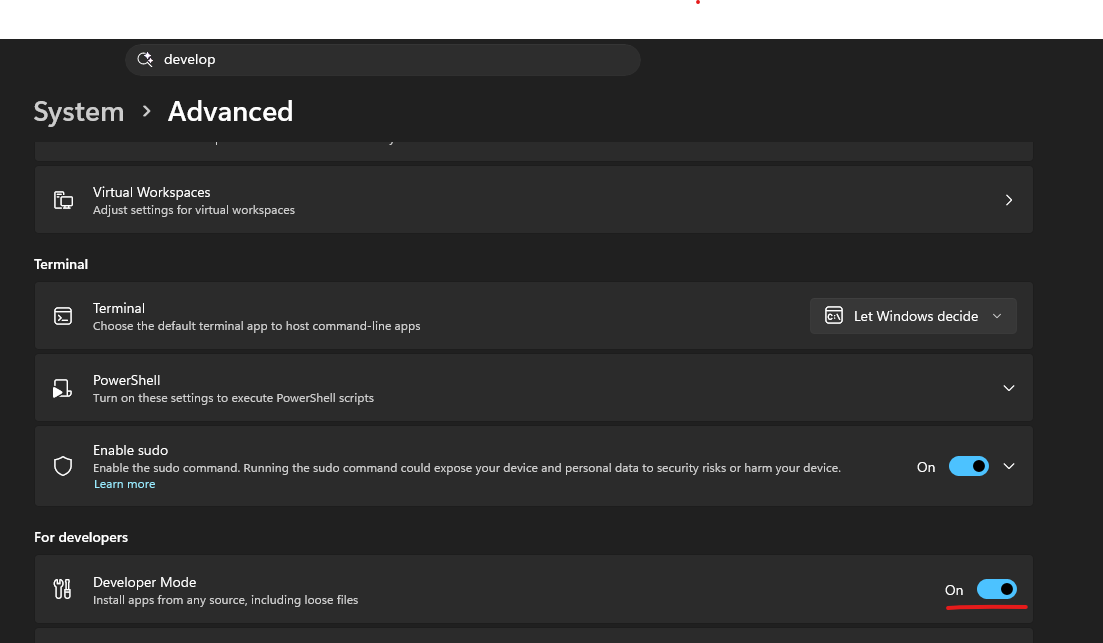Click the PowerShell script icon
Image resolution: width=1103 pixels, height=643 pixels.
pos(63,388)
